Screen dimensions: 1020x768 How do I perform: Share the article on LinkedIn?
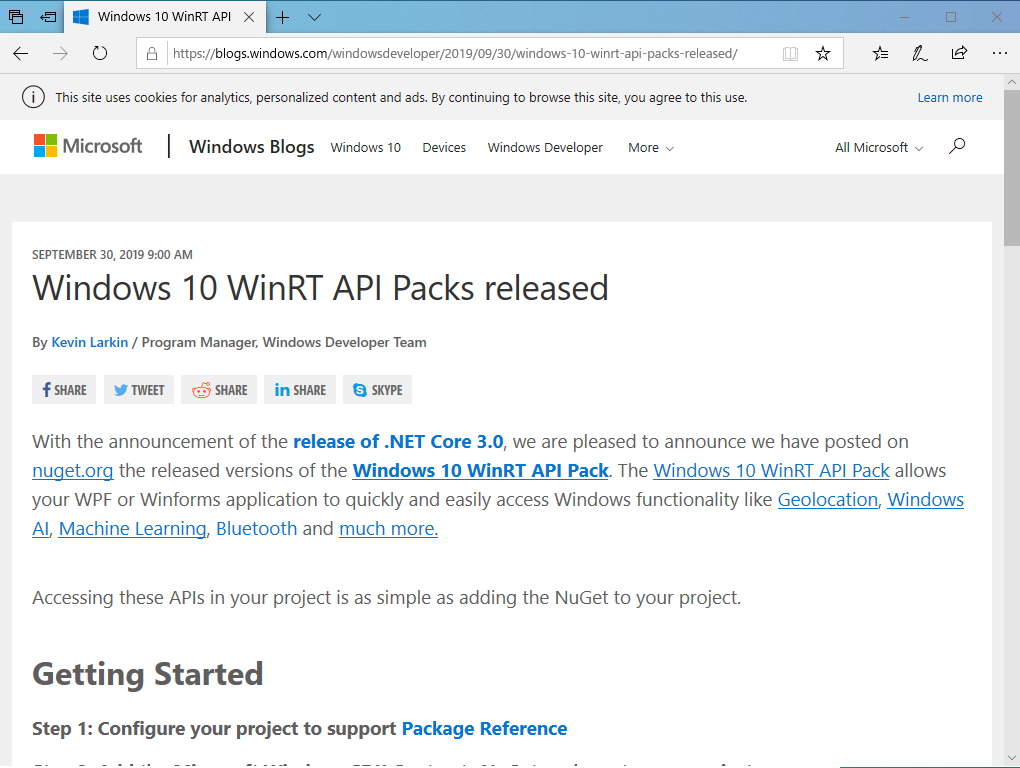tap(299, 389)
